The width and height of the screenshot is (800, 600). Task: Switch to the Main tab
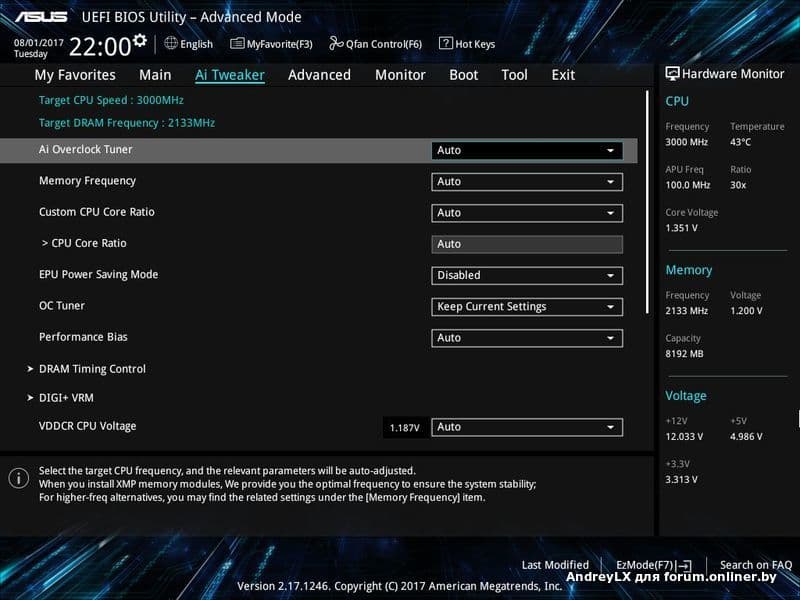click(155, 75)
